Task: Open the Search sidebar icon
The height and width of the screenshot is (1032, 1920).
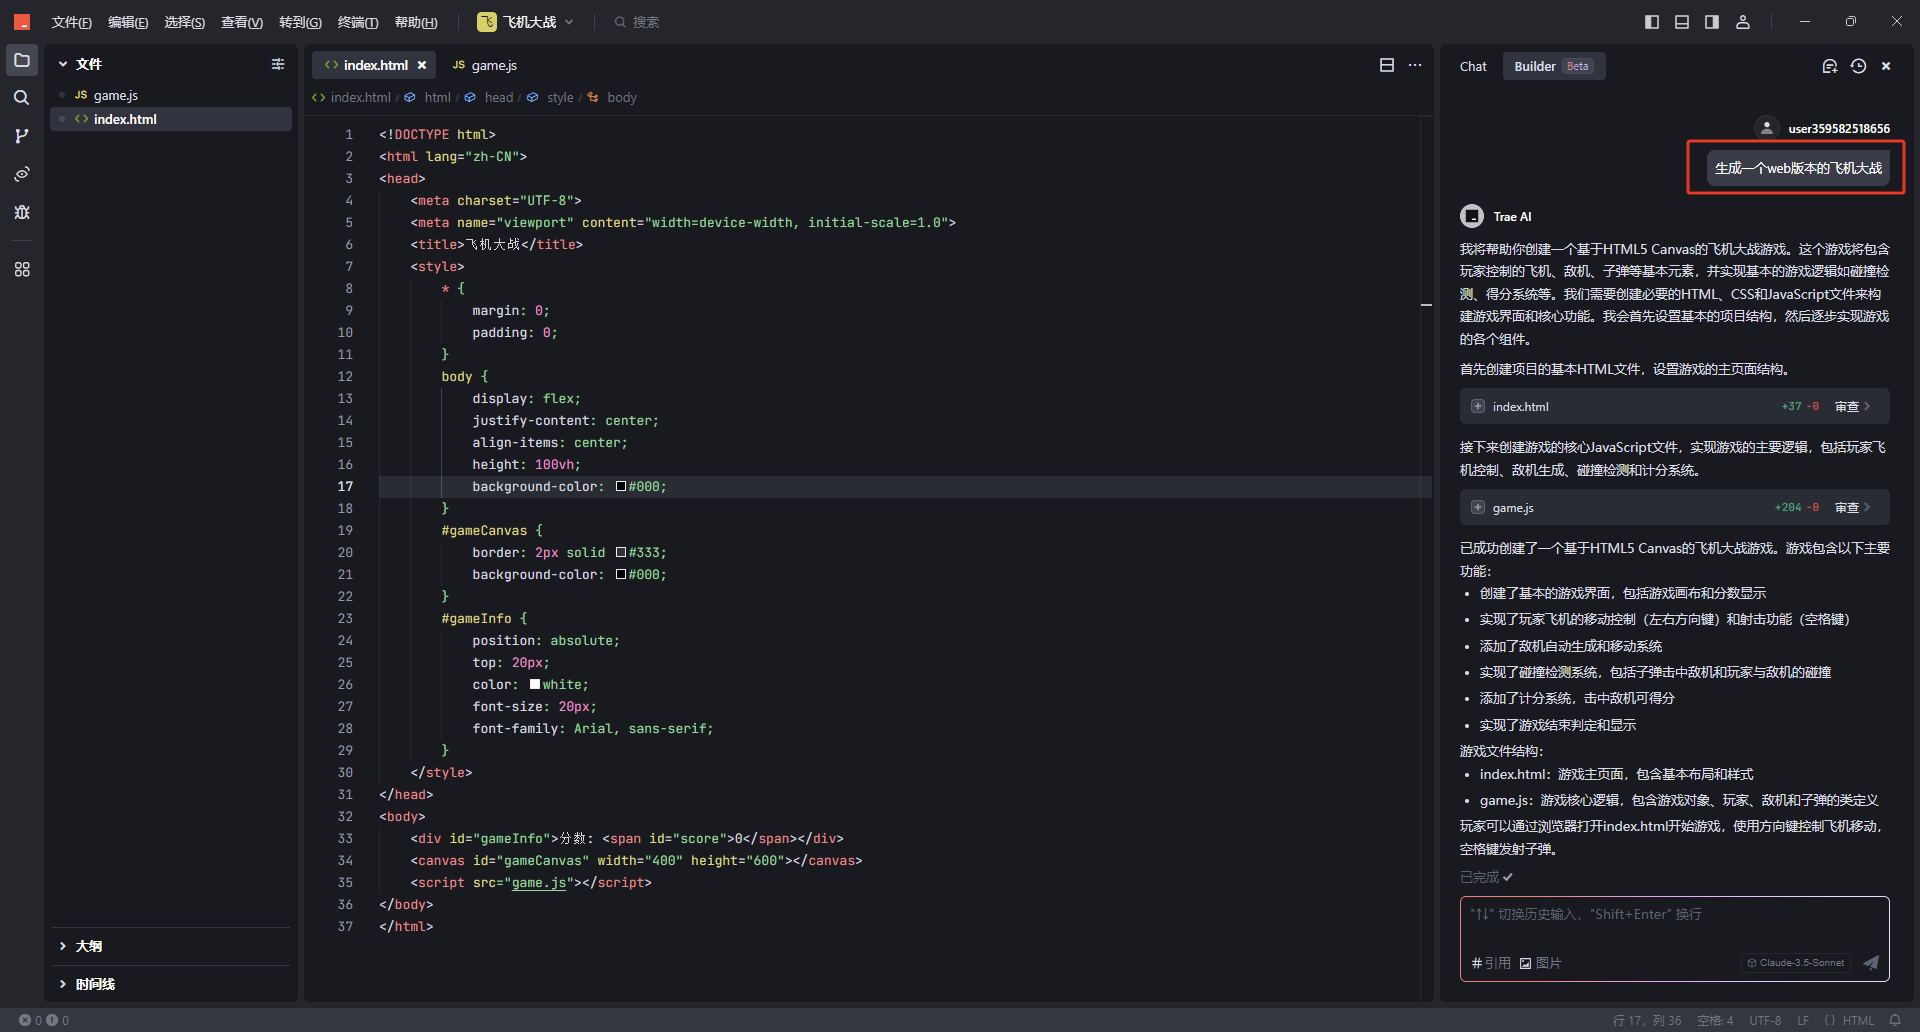Action: pyautogui.click(x=22, y=98)
